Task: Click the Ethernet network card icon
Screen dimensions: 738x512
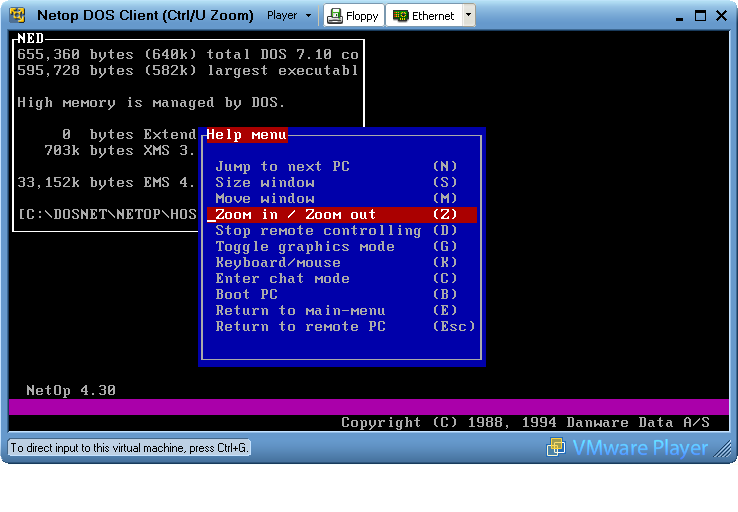Action: 400,16
